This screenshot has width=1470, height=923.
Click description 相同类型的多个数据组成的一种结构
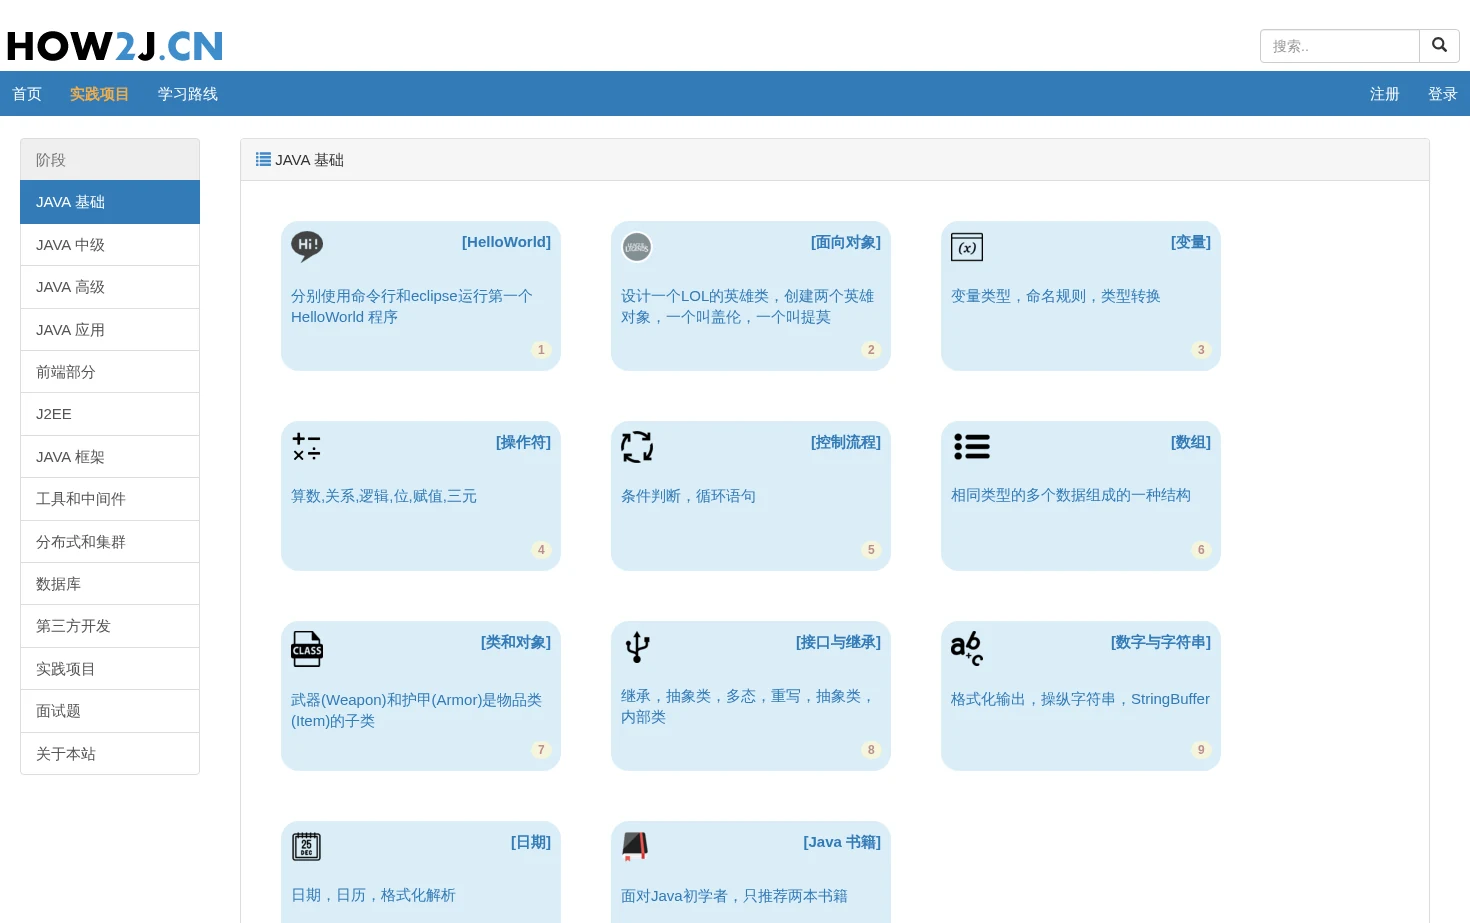point(1071,495)
